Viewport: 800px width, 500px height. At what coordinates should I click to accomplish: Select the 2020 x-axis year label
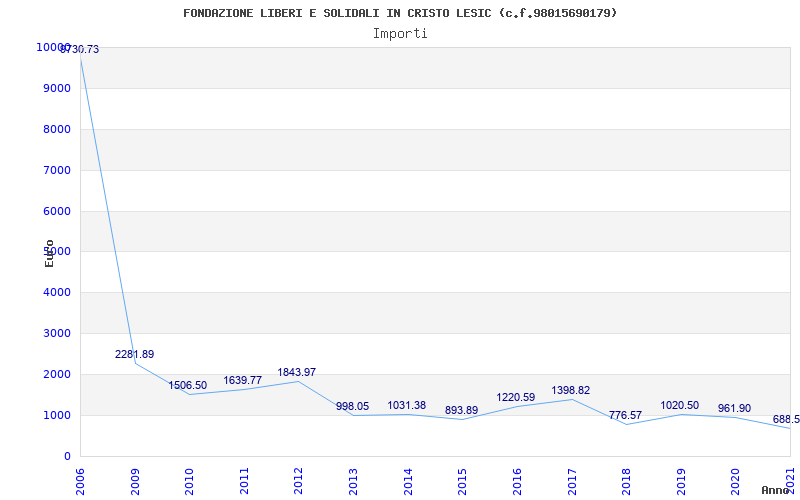pos(736,479)
